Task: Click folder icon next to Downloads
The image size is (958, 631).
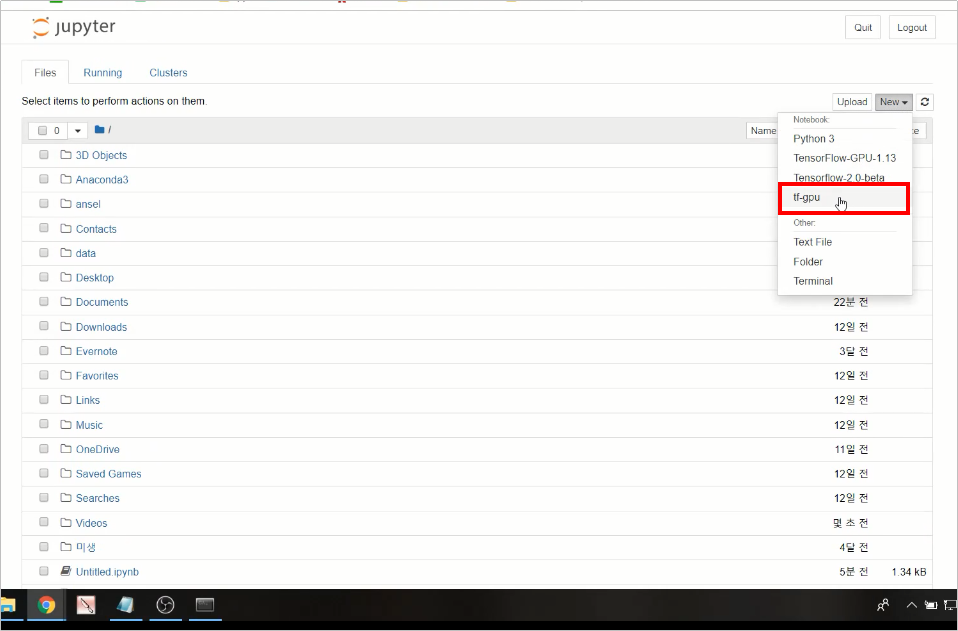Action: point(66,327)
